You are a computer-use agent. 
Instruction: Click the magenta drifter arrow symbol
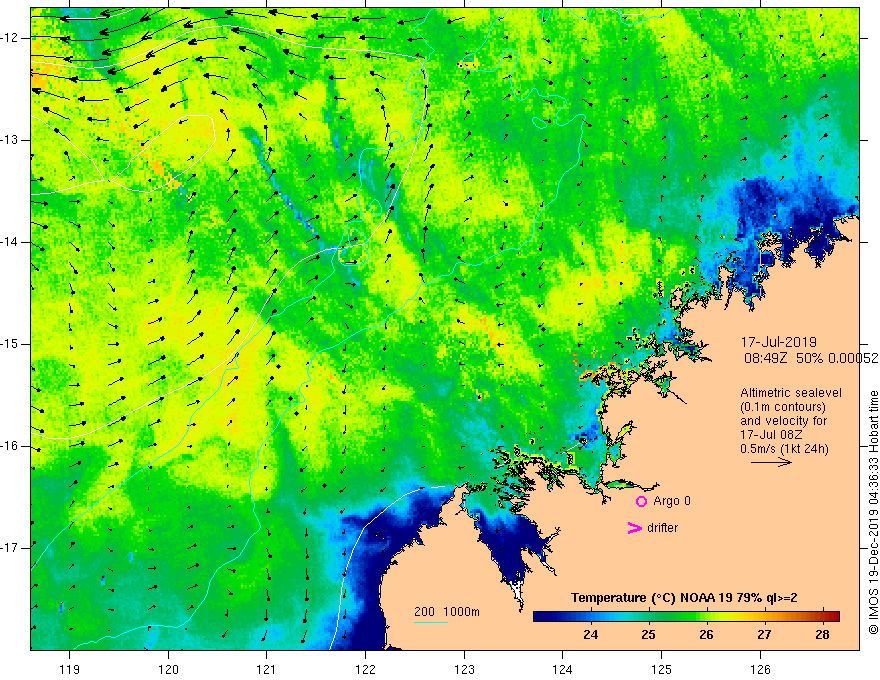tap(634, 528)
